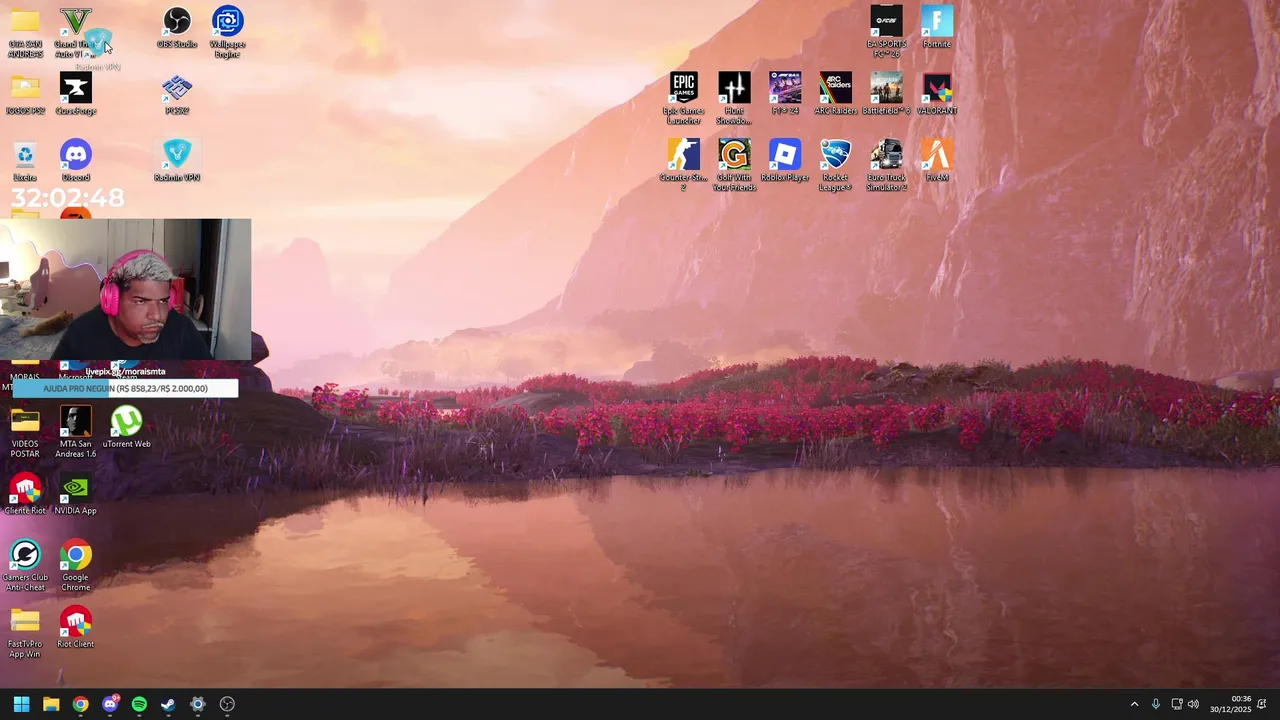Launch the PCSX2 emulator shortcut
The height and width of the screenshot is (720, 1280).
(x=177, y=95)
